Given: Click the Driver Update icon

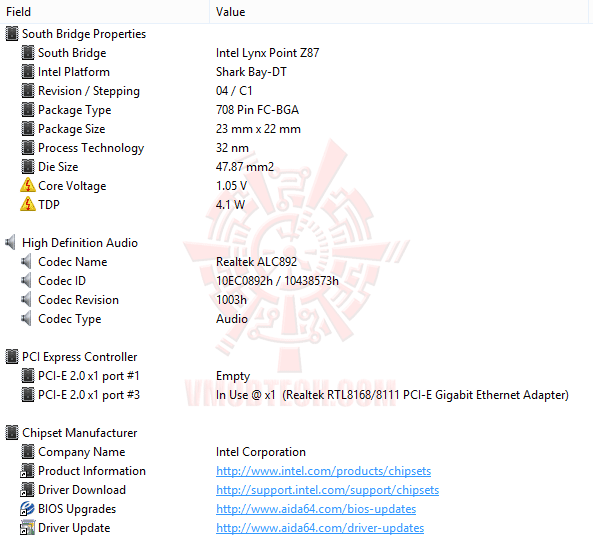Looking at the screenshot, I should (x=27, y=528).
